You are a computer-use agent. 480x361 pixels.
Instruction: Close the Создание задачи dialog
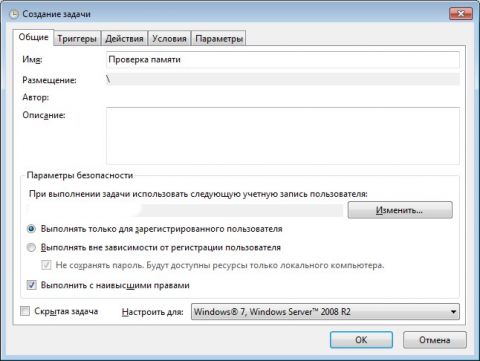[461, 13]
